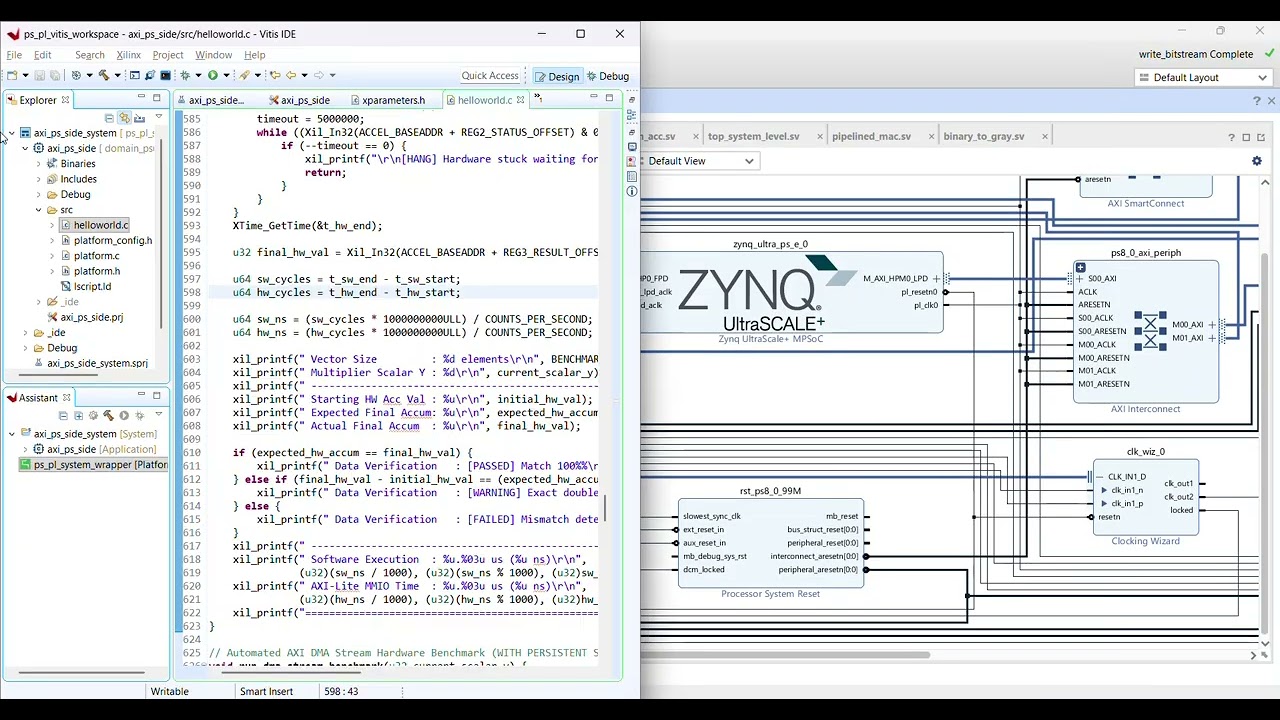This screenshot has width=1280, height=720.
Task: Open the Default View dropdown in Vivado
Action: (700, 161)
